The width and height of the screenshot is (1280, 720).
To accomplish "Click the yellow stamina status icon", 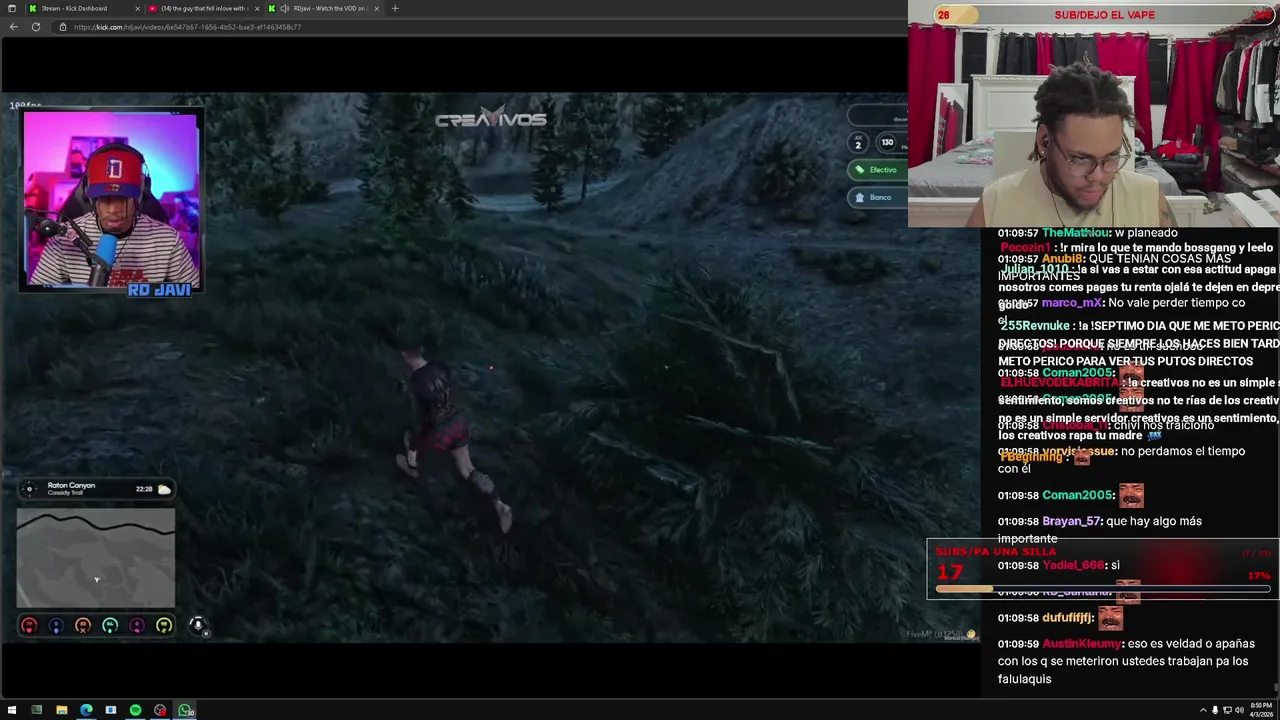I will pos(164,626).
